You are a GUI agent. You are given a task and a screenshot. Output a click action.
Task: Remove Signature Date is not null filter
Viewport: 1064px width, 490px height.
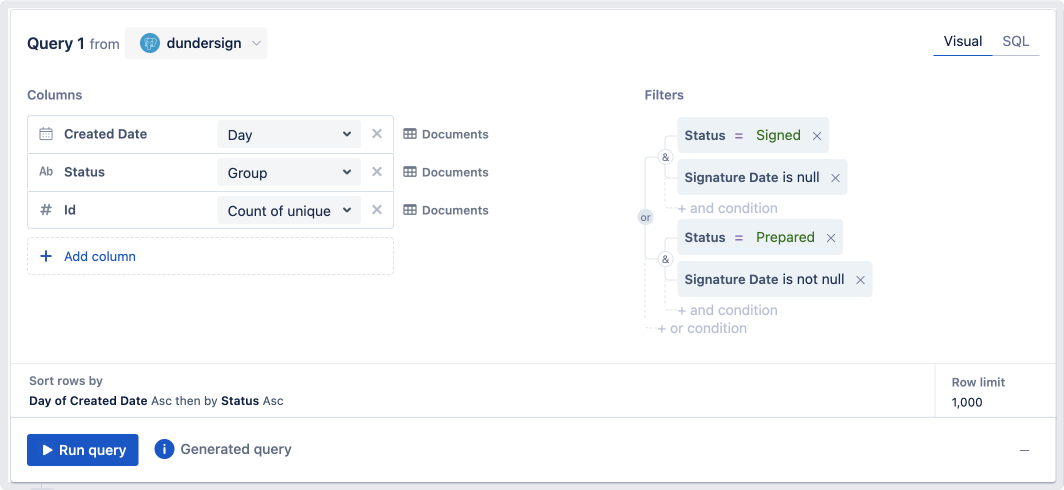860,280
